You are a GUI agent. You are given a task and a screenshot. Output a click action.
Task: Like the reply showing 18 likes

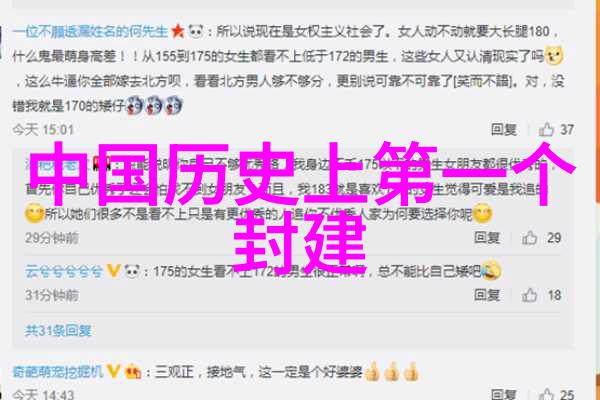tap(530, 295)
